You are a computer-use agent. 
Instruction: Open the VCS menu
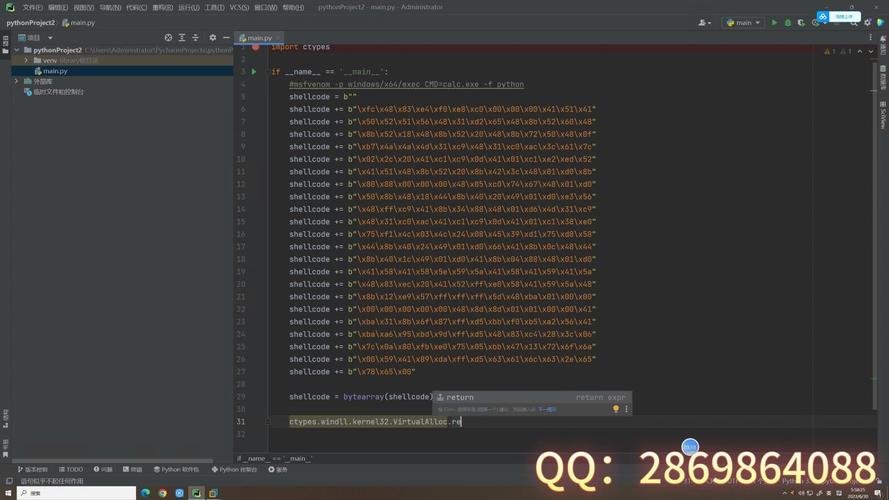pyautogui.click(x=239, y=7)
